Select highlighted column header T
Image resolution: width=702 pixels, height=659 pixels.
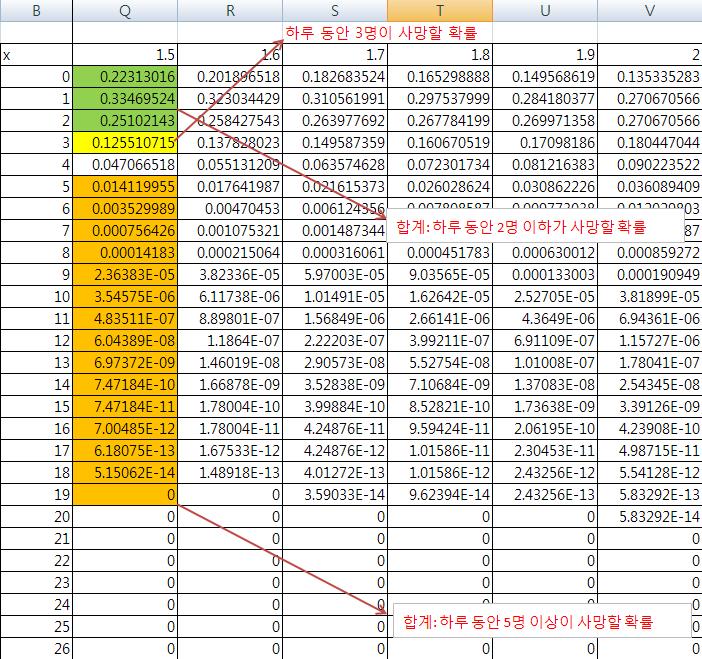click(440, 10)
